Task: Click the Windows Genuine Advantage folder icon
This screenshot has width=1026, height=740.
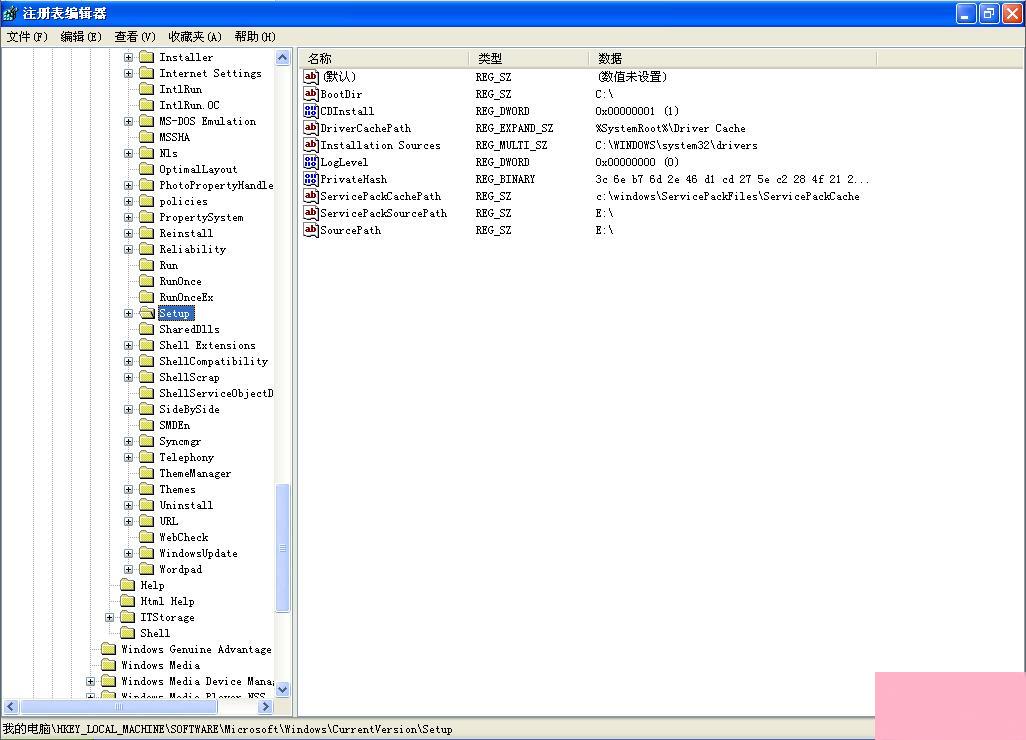Action: [x=109, y=649]
